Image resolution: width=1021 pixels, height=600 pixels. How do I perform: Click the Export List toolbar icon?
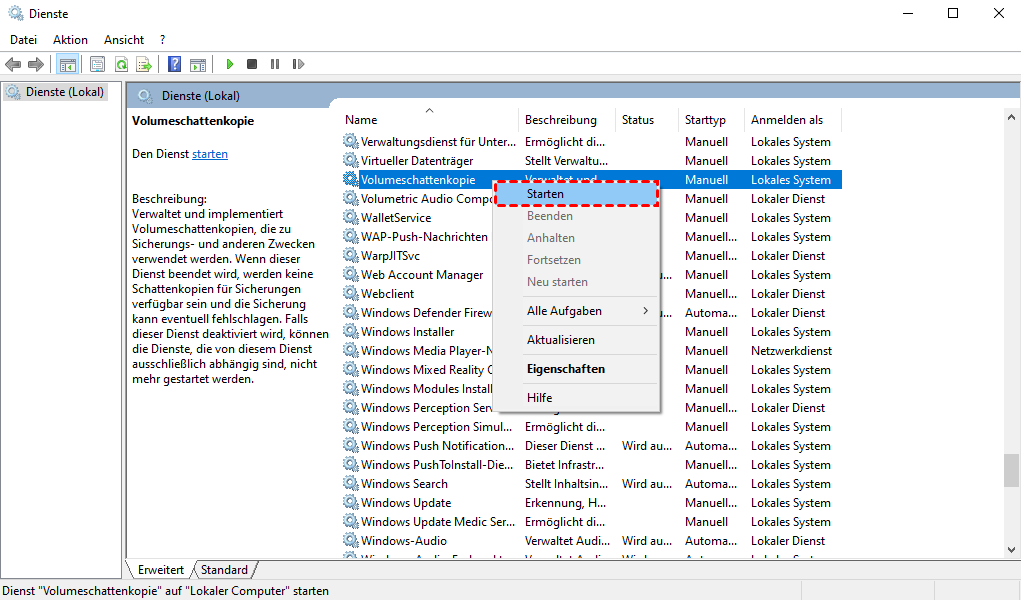tap(143, 65)
